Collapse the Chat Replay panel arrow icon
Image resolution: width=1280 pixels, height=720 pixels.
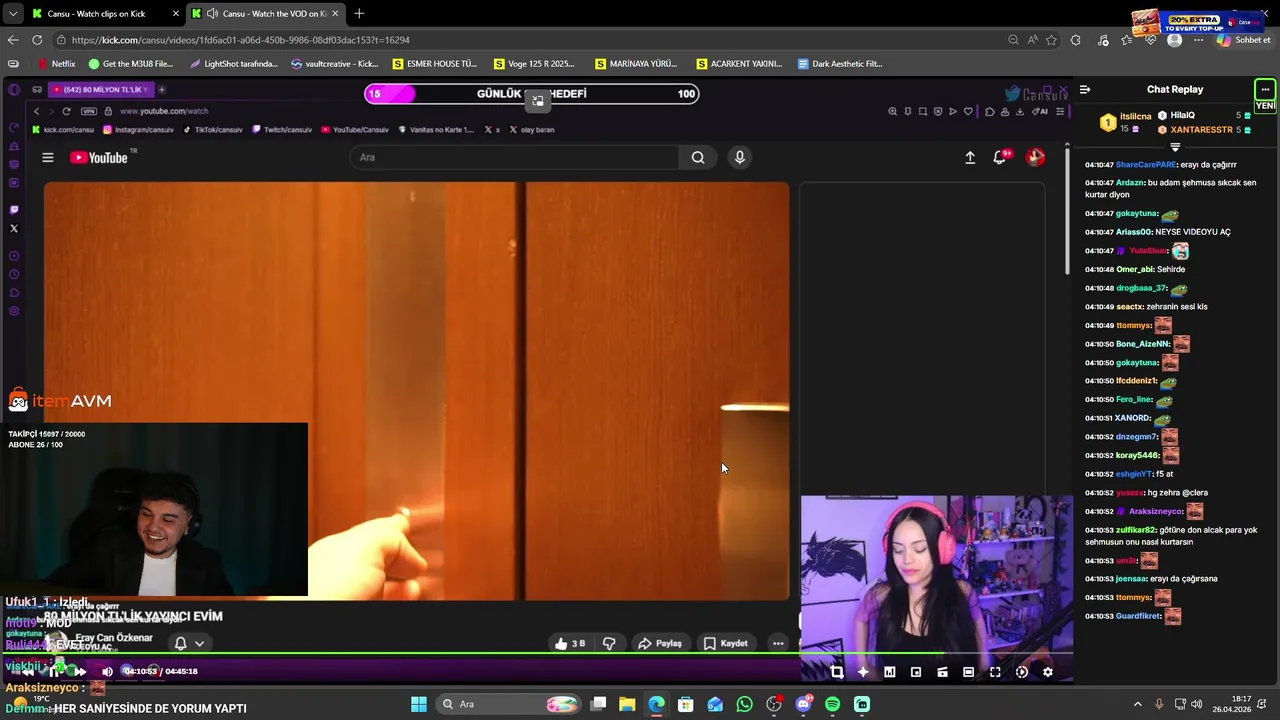[x=1085, y=90]
